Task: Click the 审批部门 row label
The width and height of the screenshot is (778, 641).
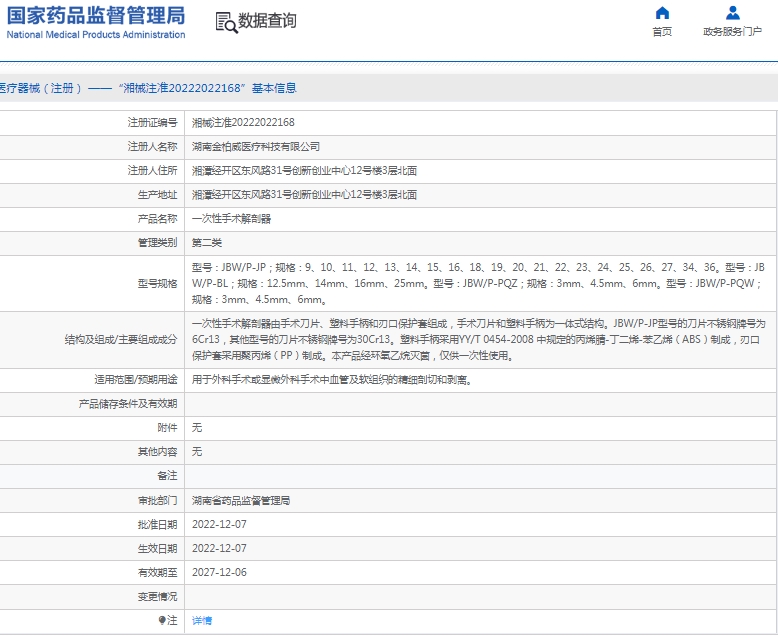Action: point(157,501)
